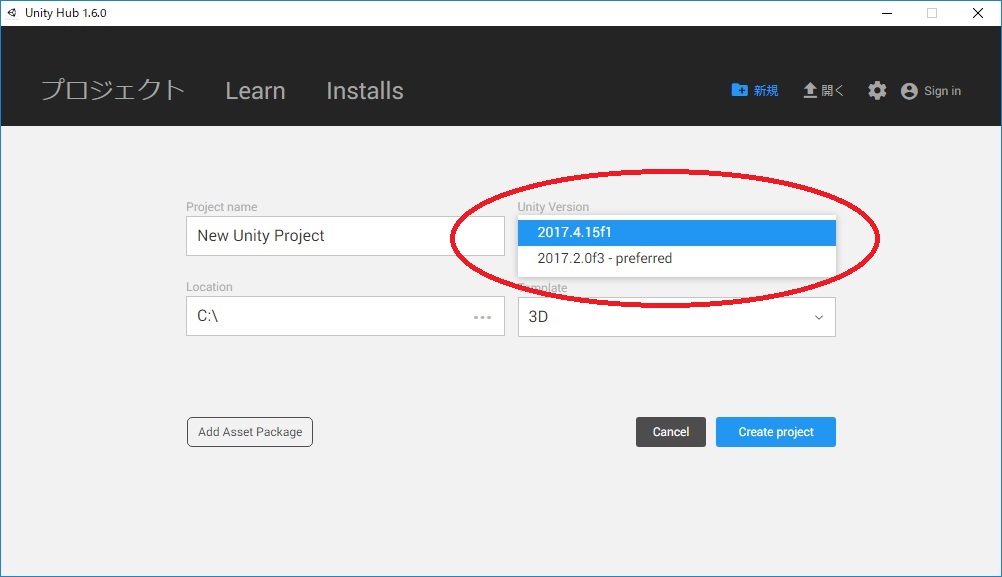Open settings via the gear icon

coord(877,91)
